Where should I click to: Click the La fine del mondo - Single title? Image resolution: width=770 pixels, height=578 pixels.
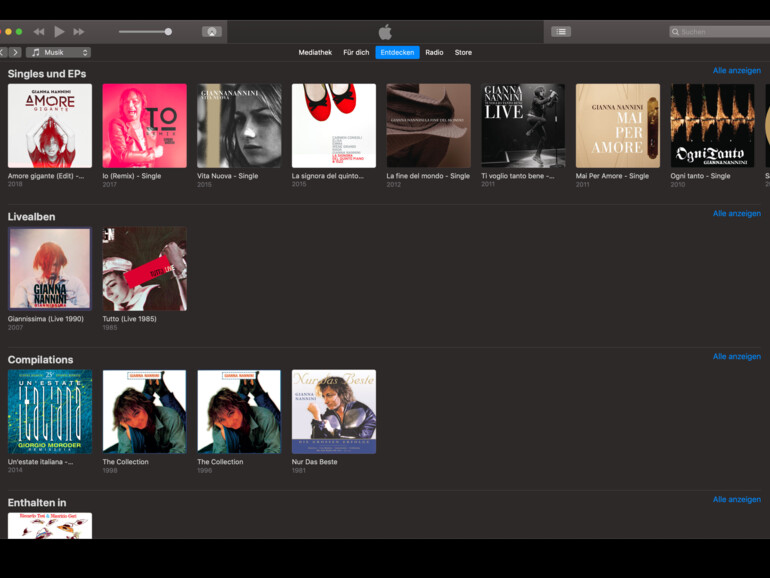[428, 176]
